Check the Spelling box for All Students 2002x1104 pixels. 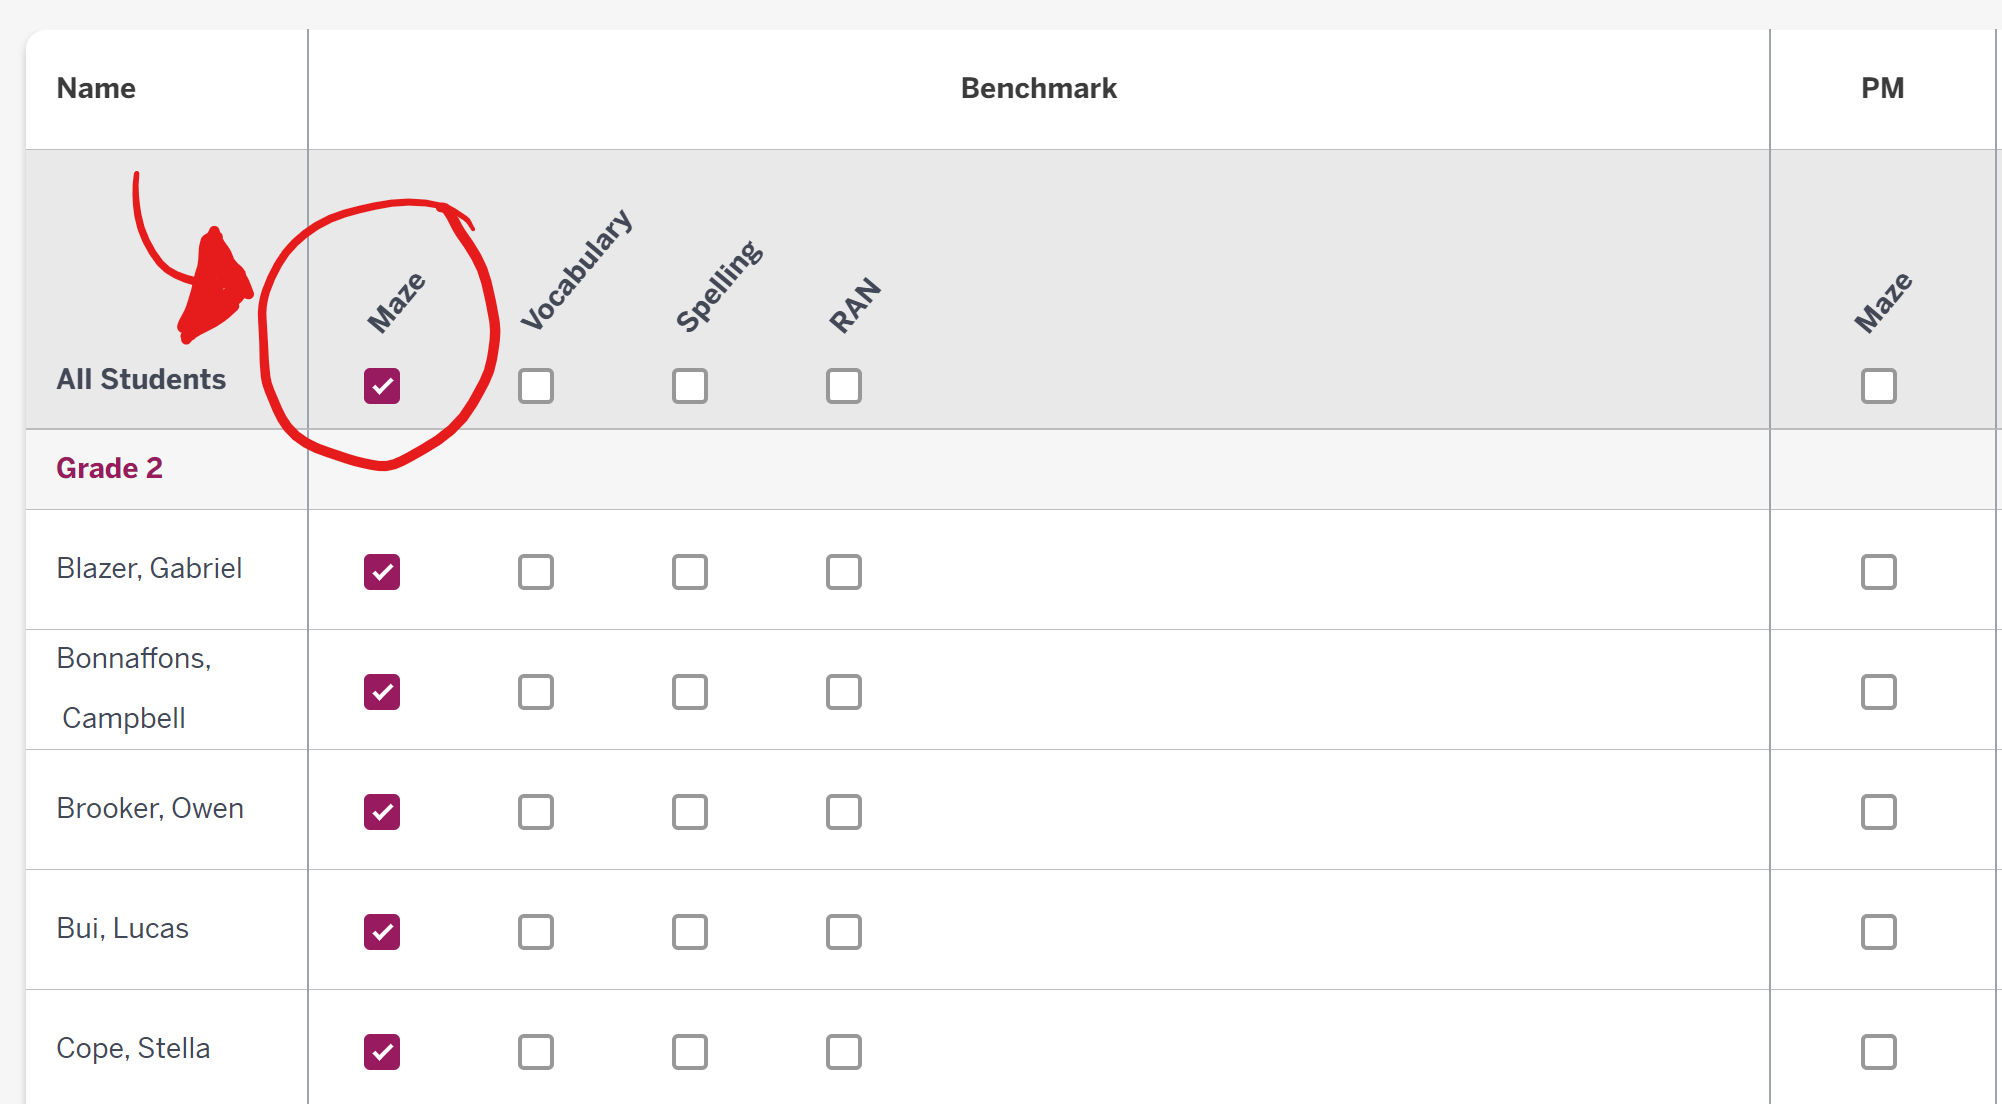pyautogui.click(x=689, y=385)
